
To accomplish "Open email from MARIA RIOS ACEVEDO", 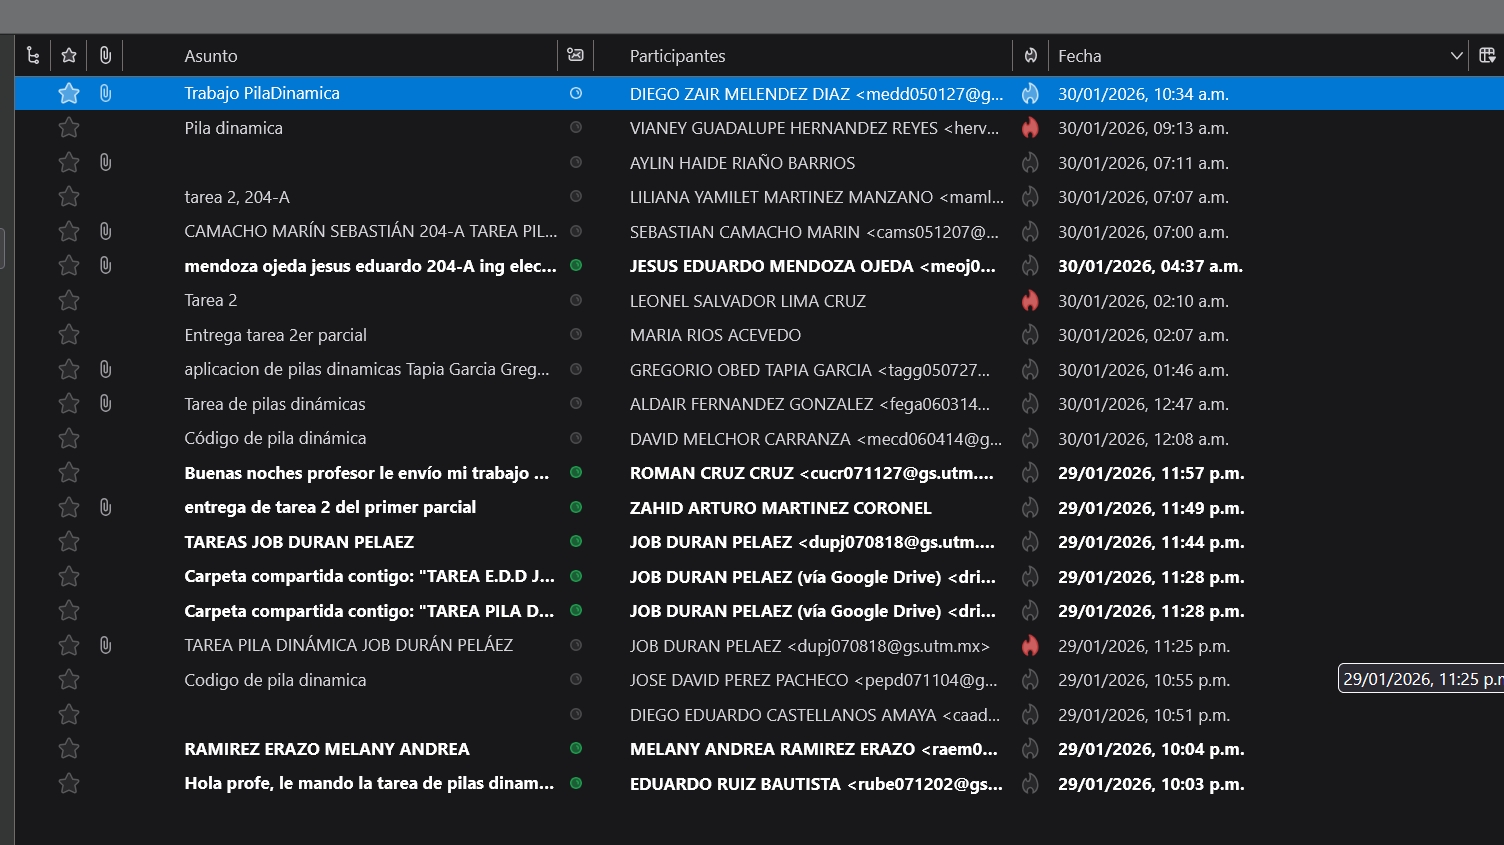I will click(x=715, y=335).
